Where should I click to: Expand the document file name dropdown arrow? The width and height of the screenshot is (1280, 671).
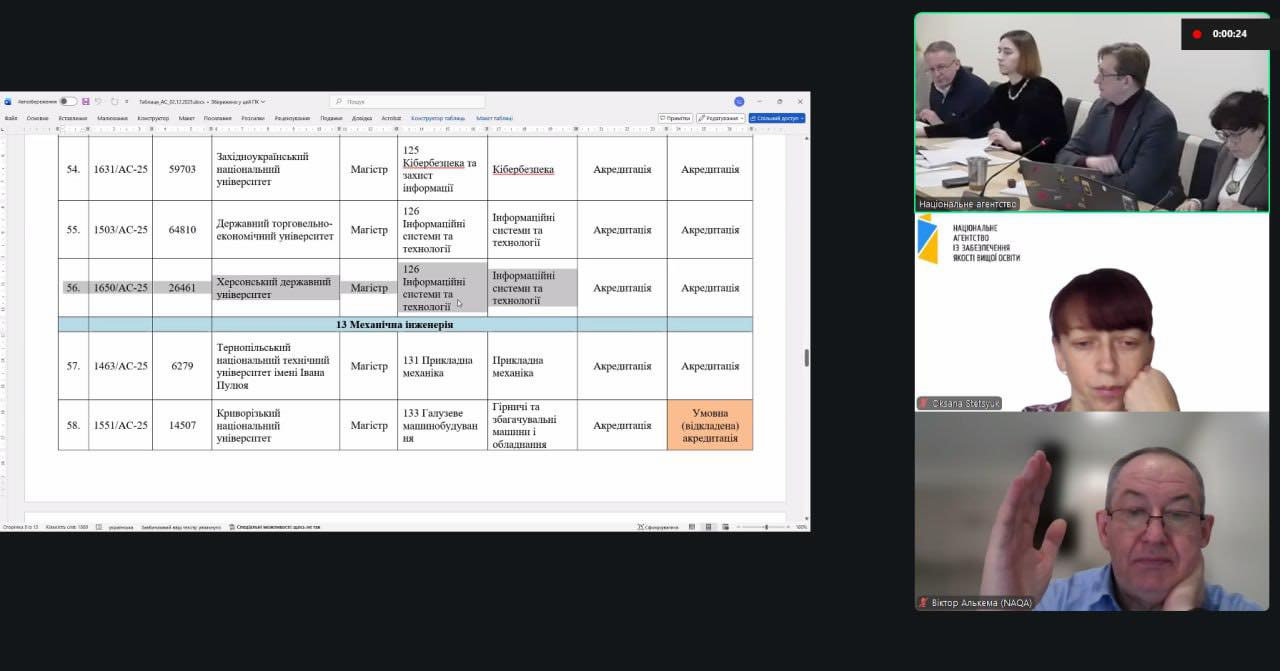pos(263,101)
